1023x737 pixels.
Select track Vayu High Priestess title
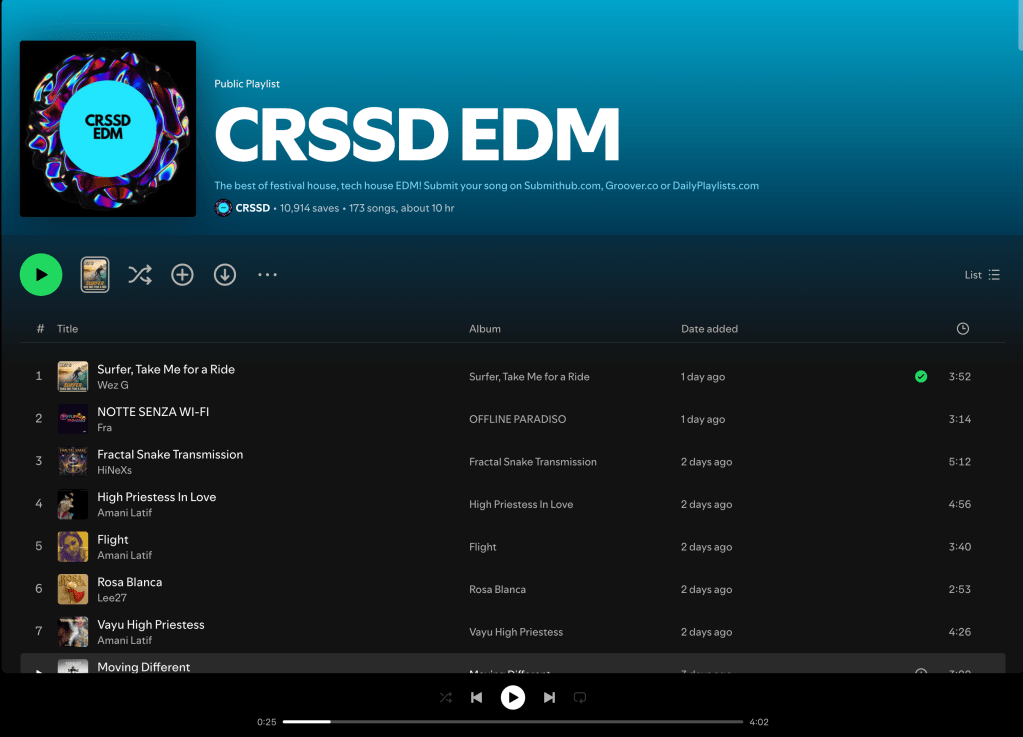[x=151, y=624]
